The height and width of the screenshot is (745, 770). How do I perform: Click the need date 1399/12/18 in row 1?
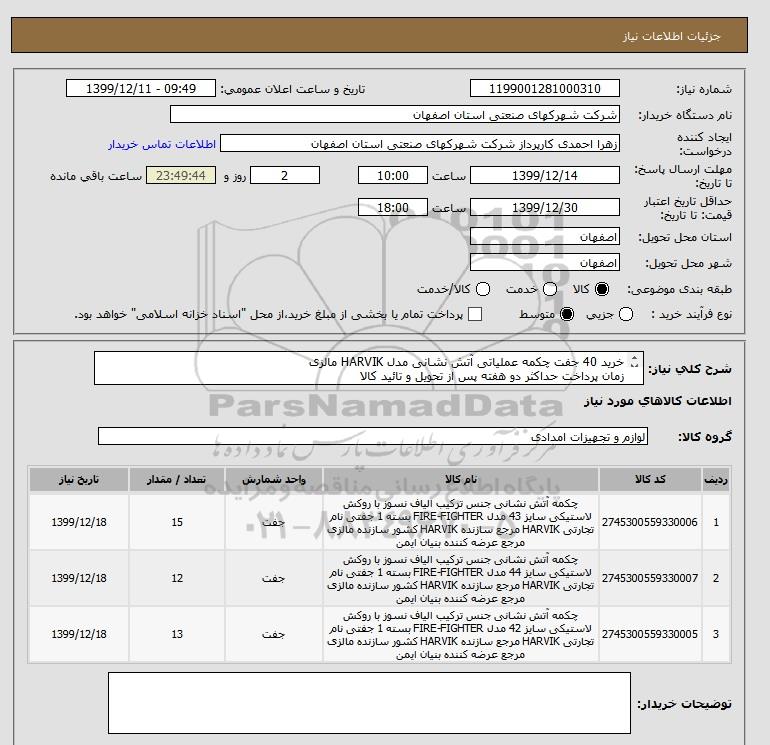point(79,522)
